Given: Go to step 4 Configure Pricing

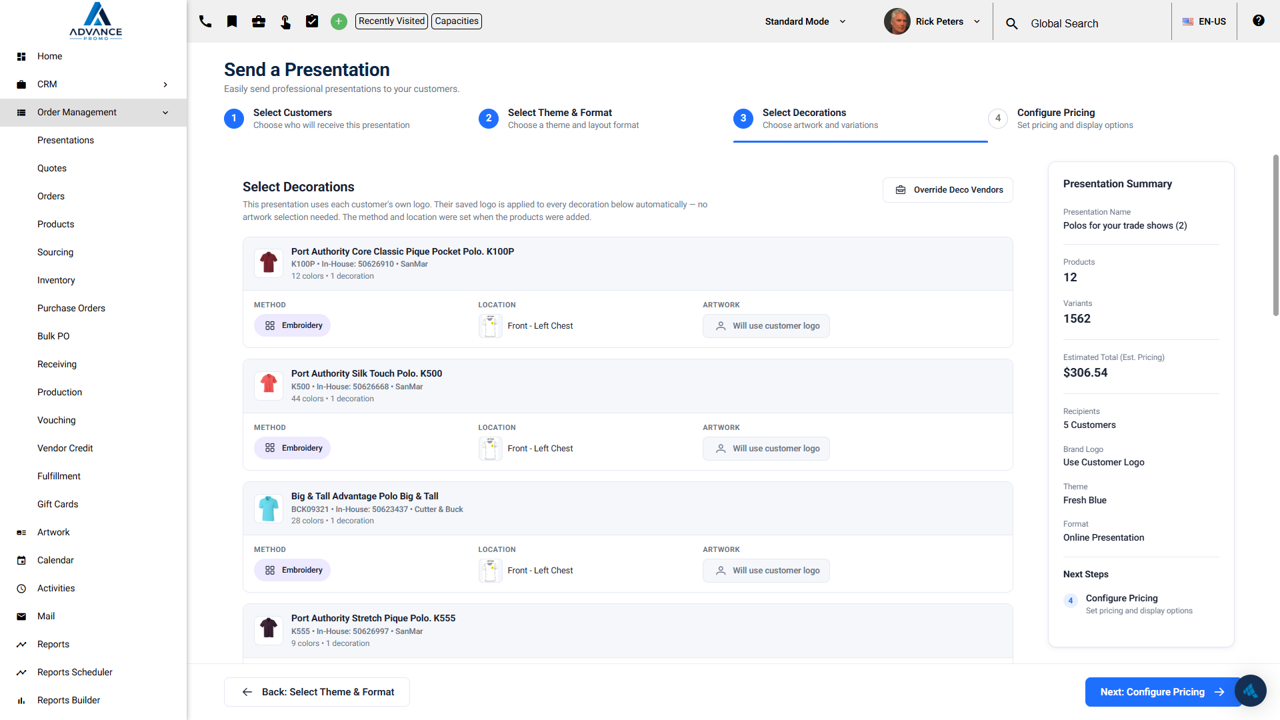Looking at the screenshot, I should (x=1061, y=118).
